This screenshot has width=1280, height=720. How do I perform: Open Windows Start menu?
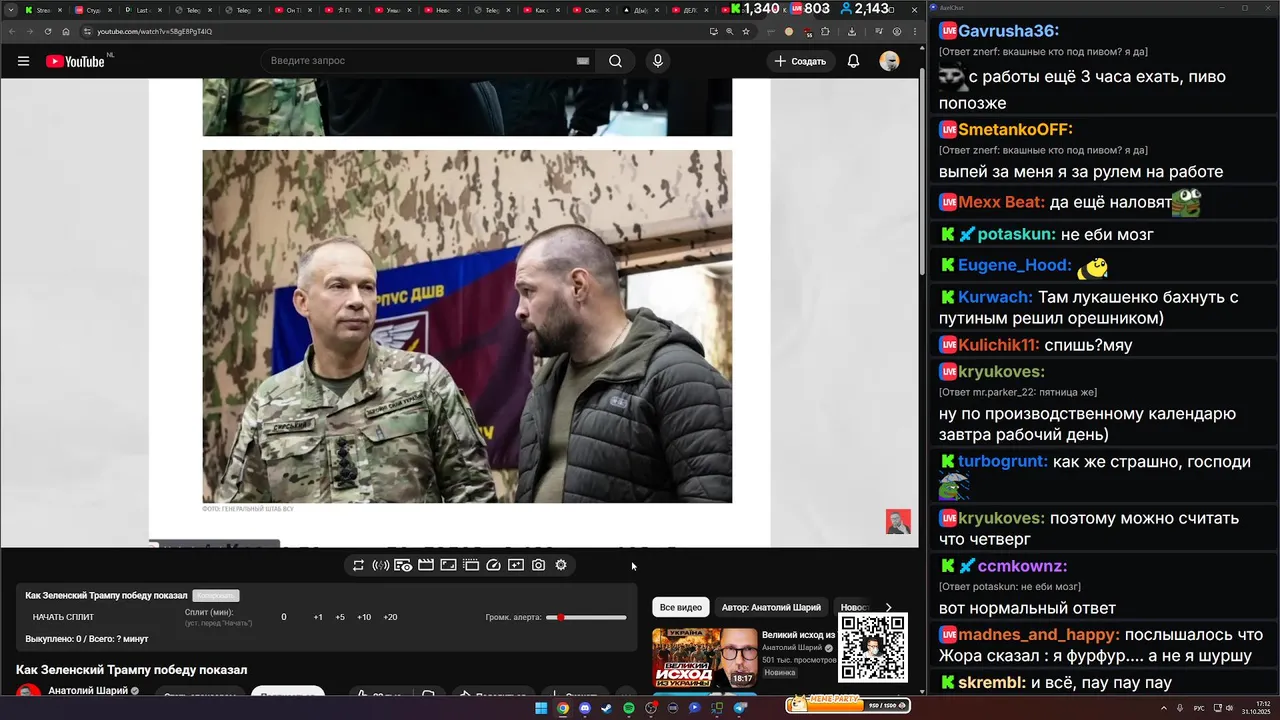(x=541, y=708)
